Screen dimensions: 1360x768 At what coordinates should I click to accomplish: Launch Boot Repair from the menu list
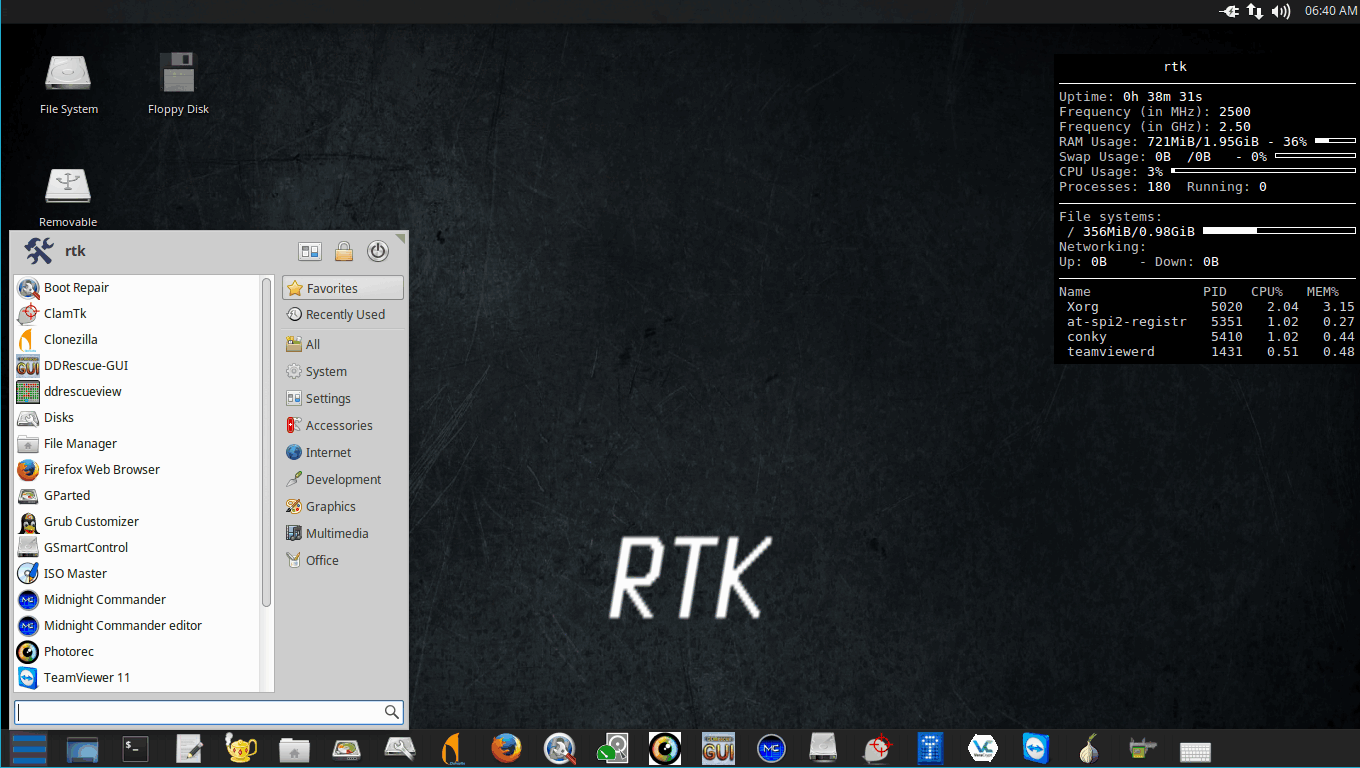137,288
